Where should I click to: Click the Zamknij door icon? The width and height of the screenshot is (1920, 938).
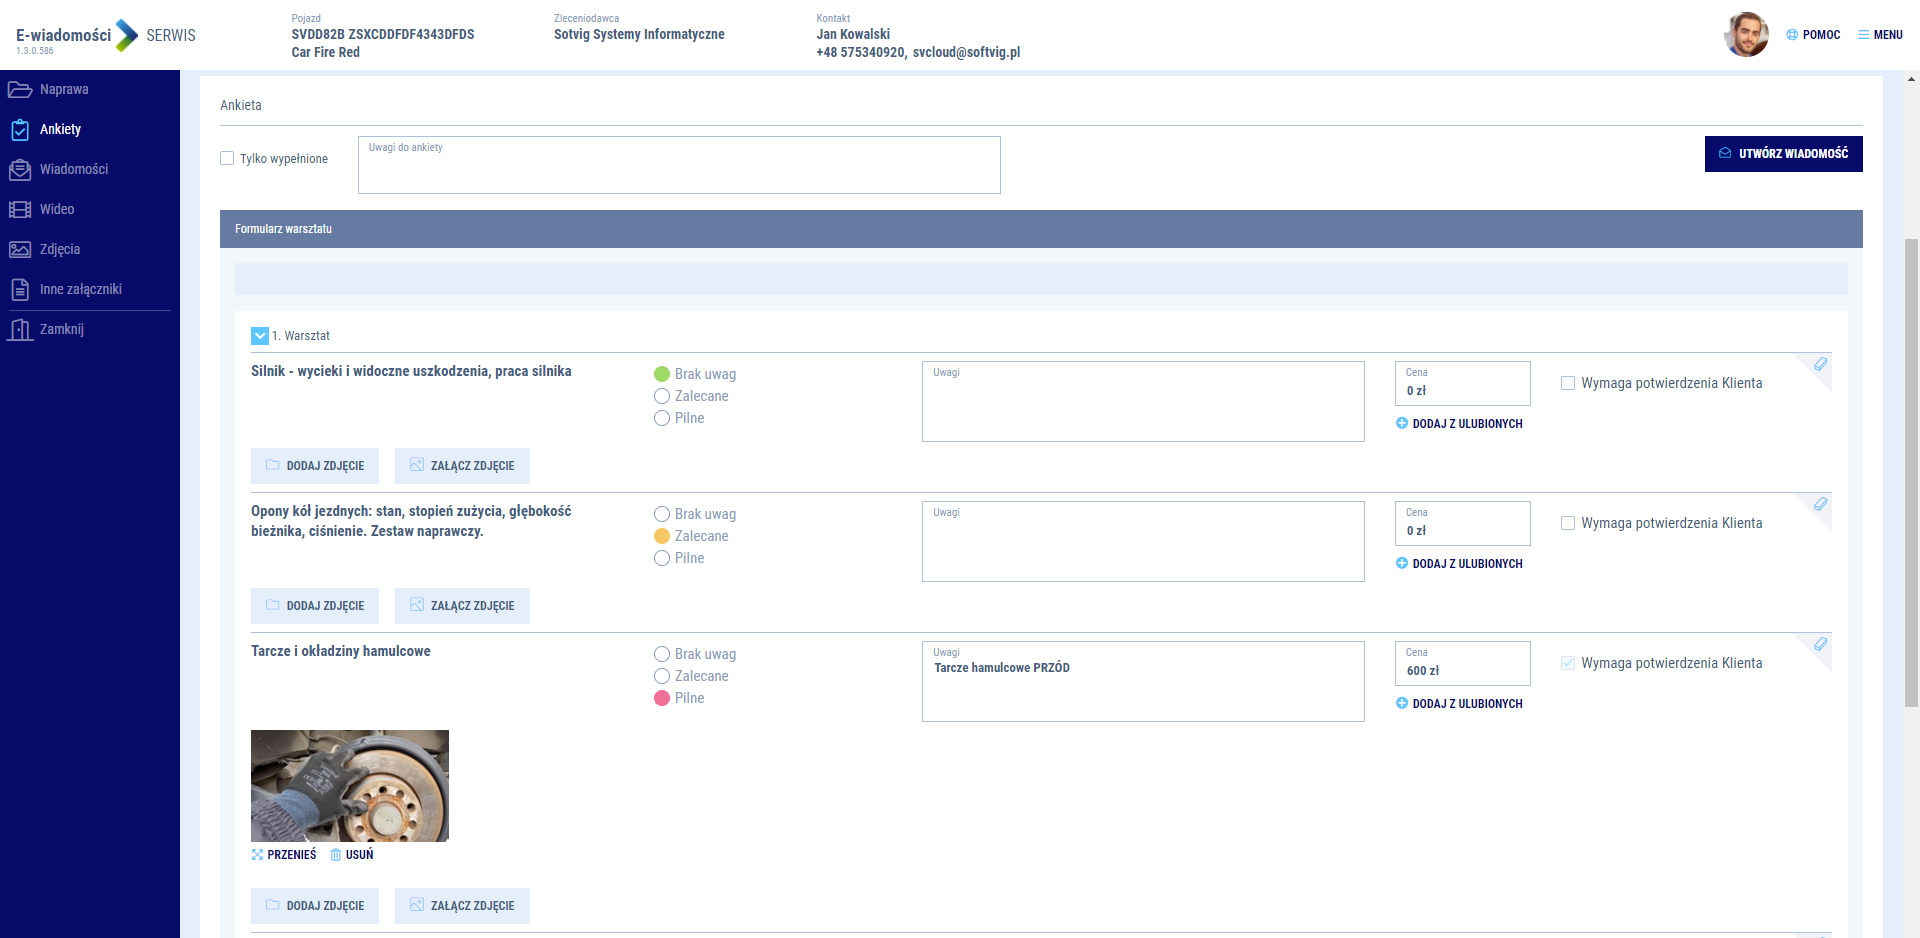[20, 330]
